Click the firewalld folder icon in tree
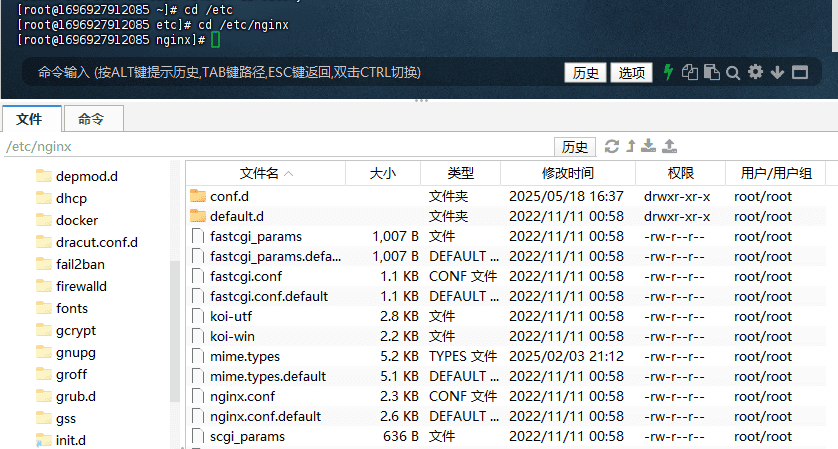838x449 pixels. point(44,286)
